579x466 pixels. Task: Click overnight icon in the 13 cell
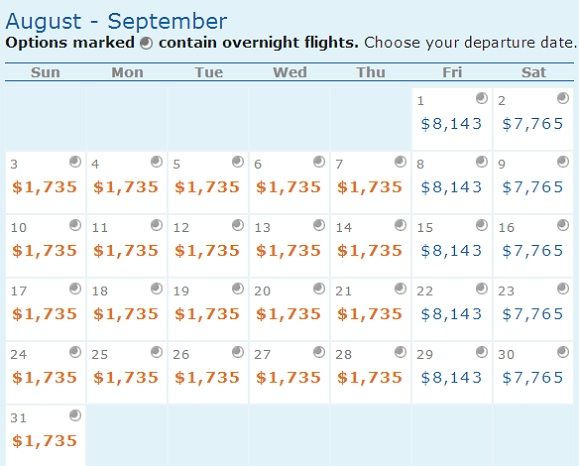pos(319,225)
